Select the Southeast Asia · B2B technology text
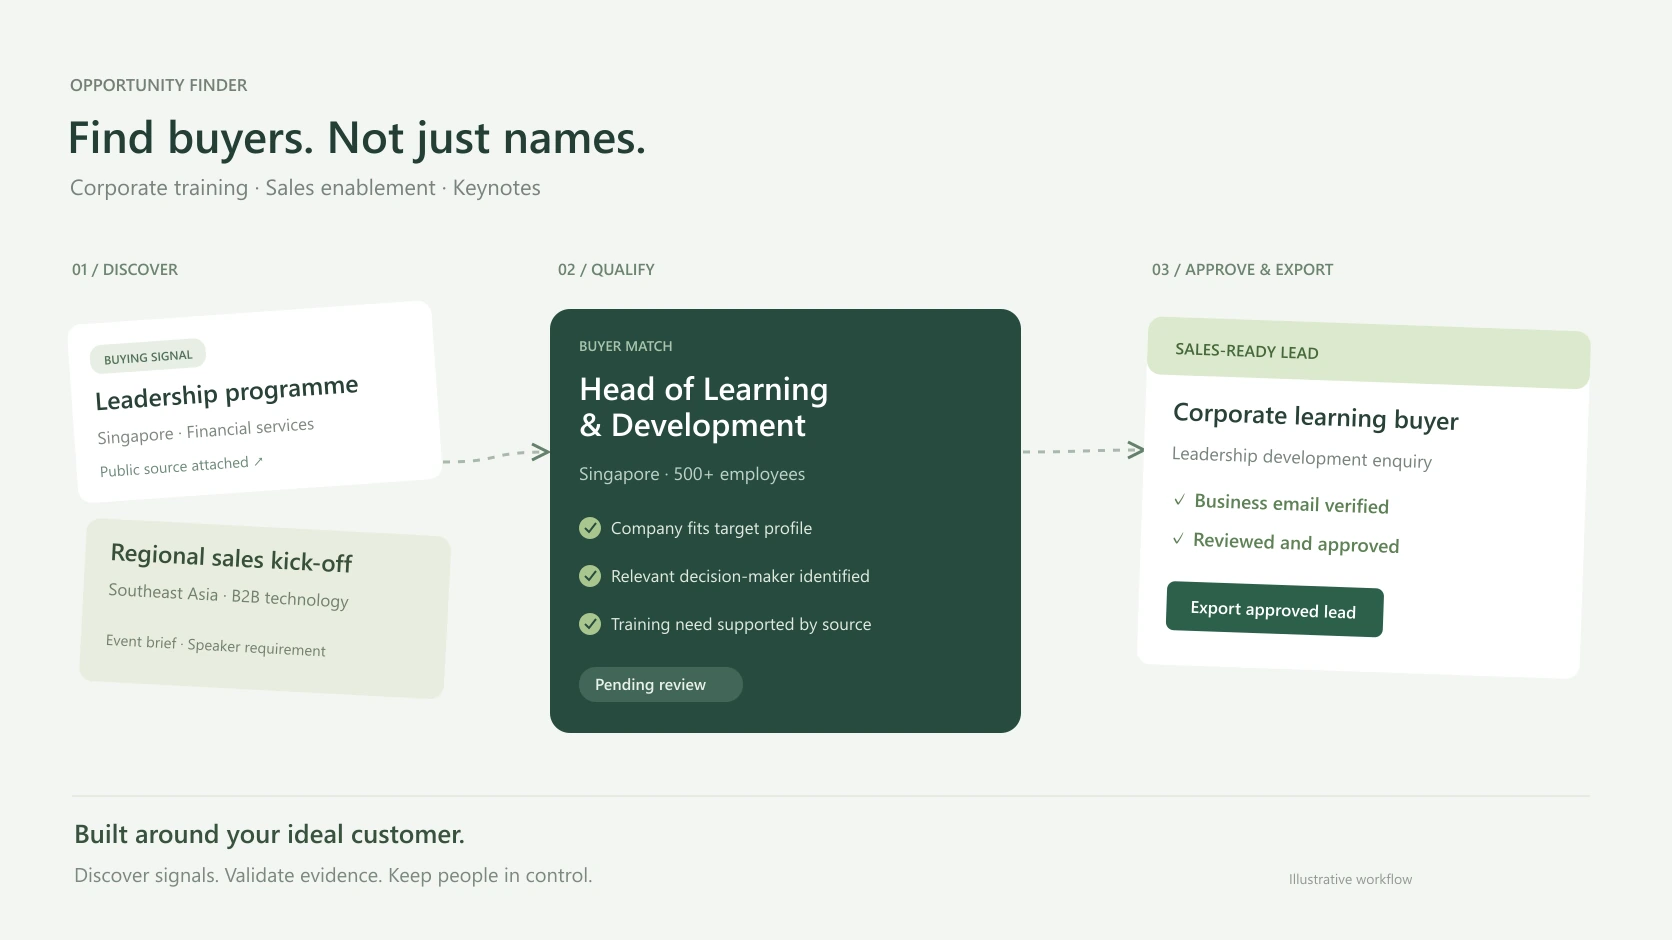1672x940 pixels. point(229,595)
